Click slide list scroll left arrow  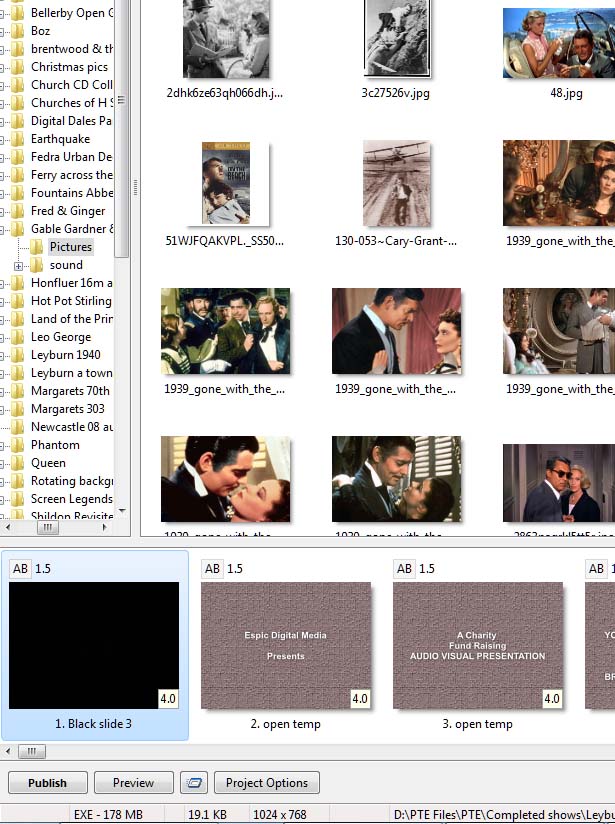point(8,751)
